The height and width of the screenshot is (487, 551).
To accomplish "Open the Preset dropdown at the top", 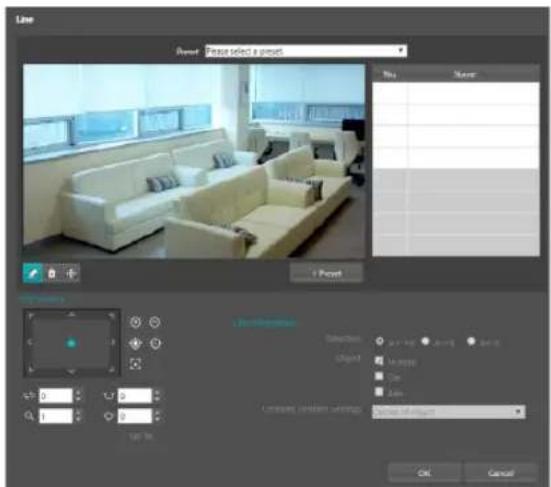I will pos(306,51).
